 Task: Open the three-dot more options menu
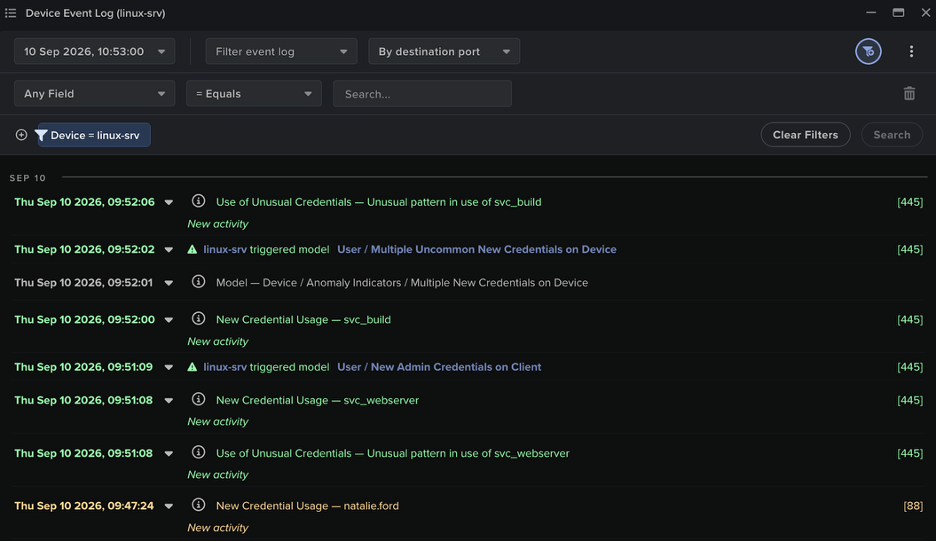[911, 51]
